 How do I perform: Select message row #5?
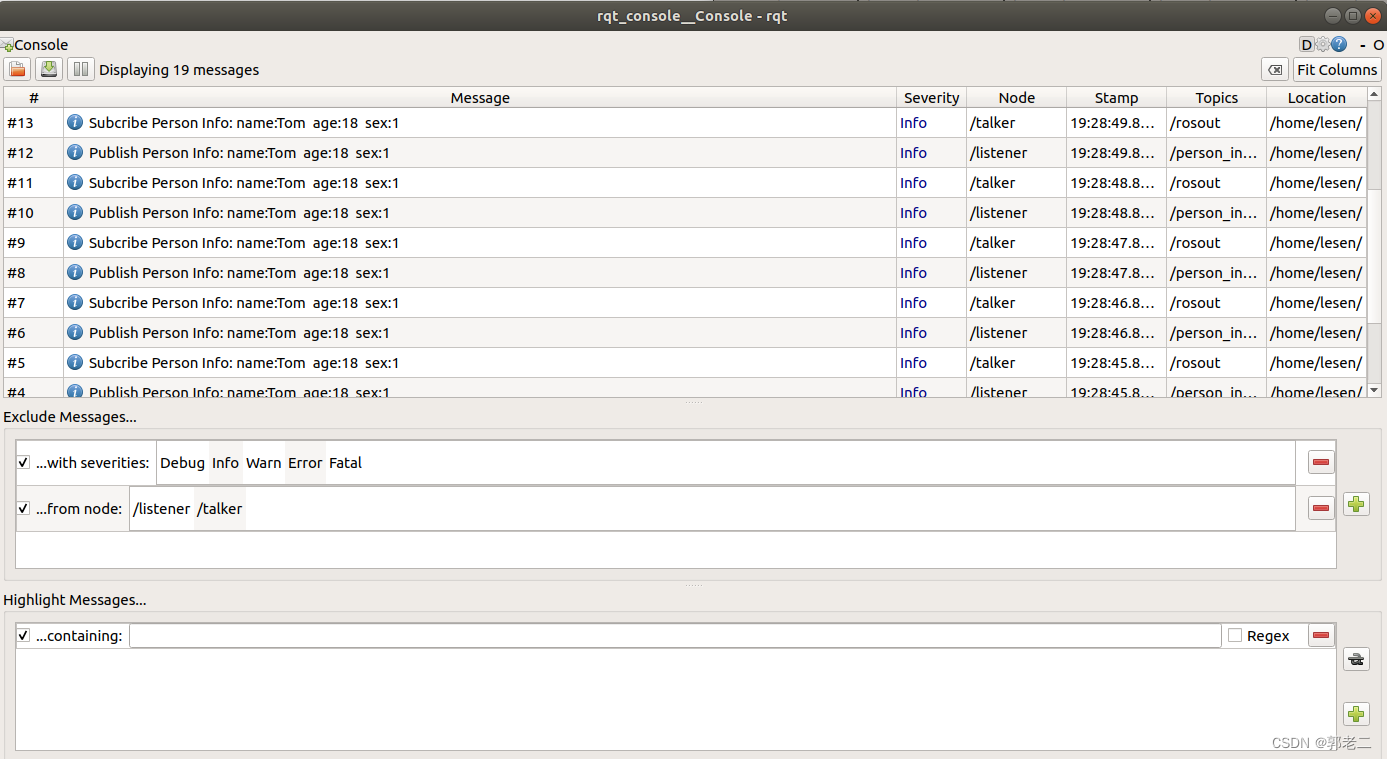pos(685,363)
